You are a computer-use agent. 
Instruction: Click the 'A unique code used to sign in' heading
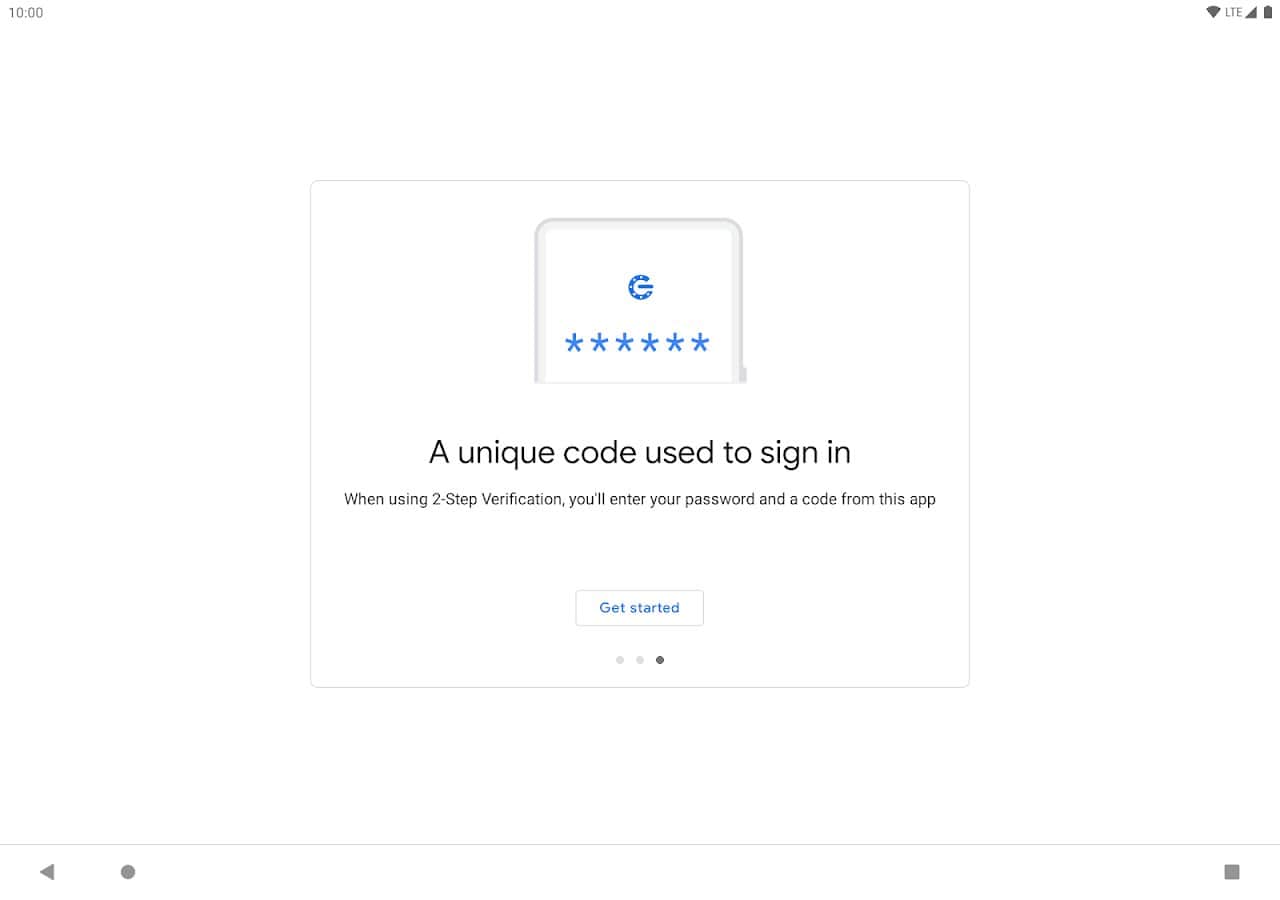640,453
